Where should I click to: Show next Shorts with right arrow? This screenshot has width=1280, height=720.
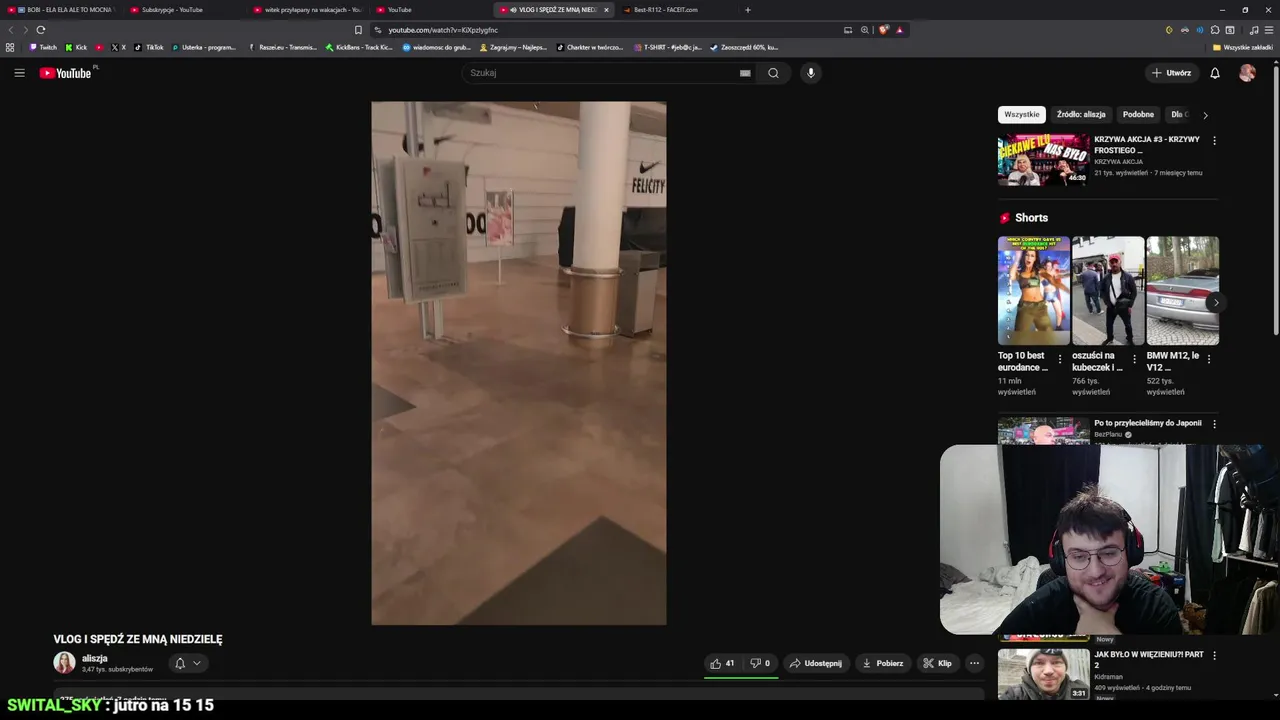(1215, 302)
